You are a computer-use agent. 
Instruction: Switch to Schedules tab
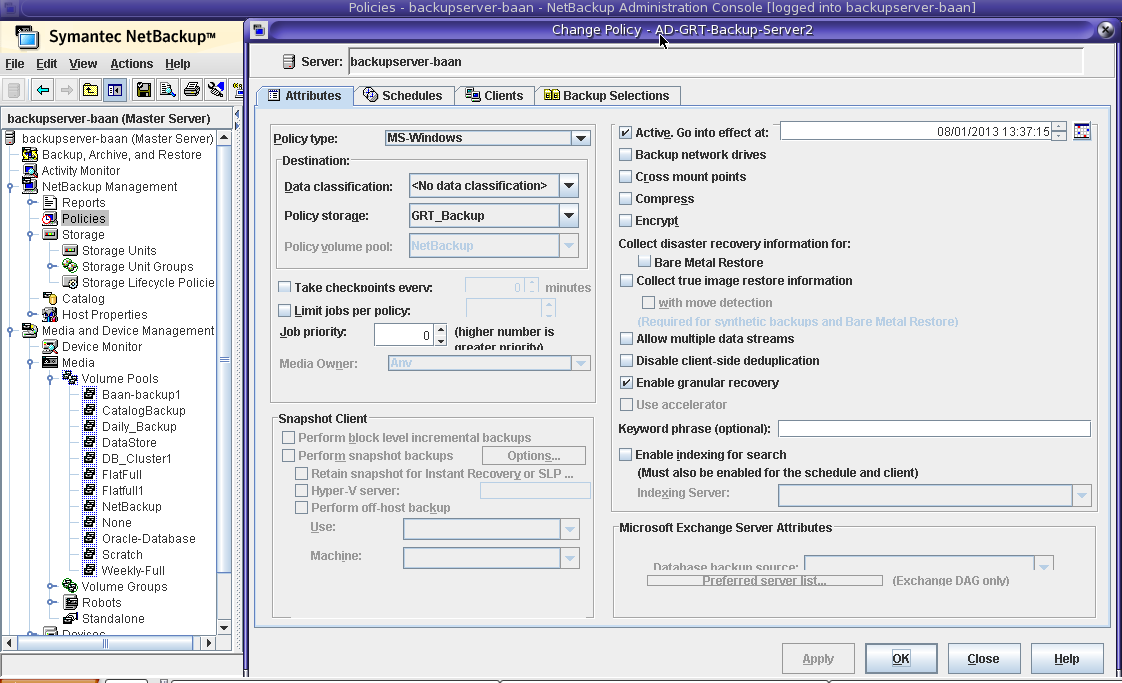coord(404,95)
